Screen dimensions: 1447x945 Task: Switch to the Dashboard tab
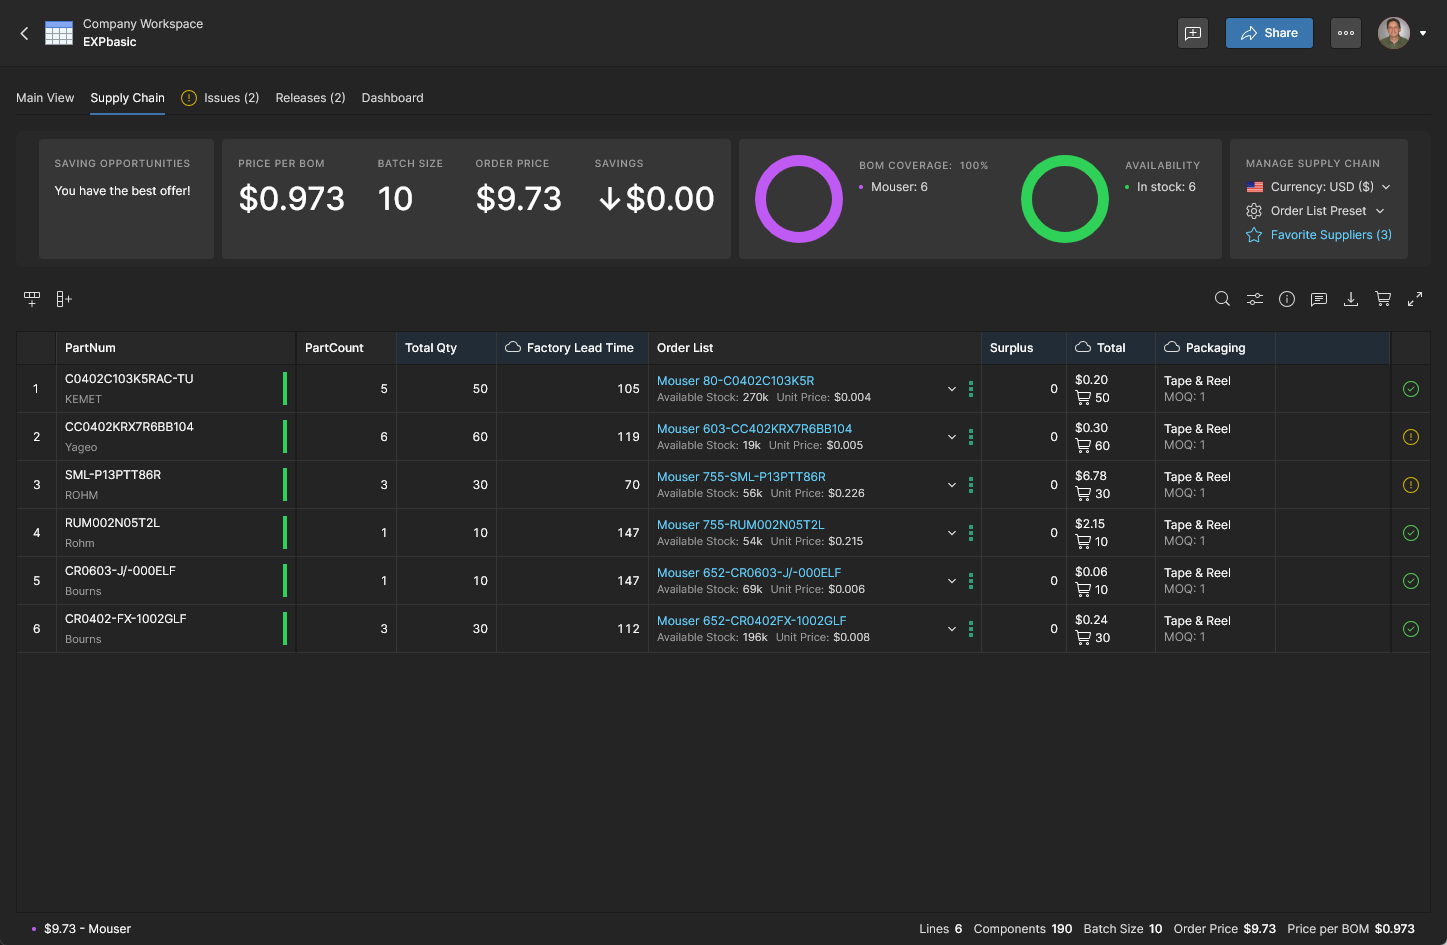coord(392,98)
